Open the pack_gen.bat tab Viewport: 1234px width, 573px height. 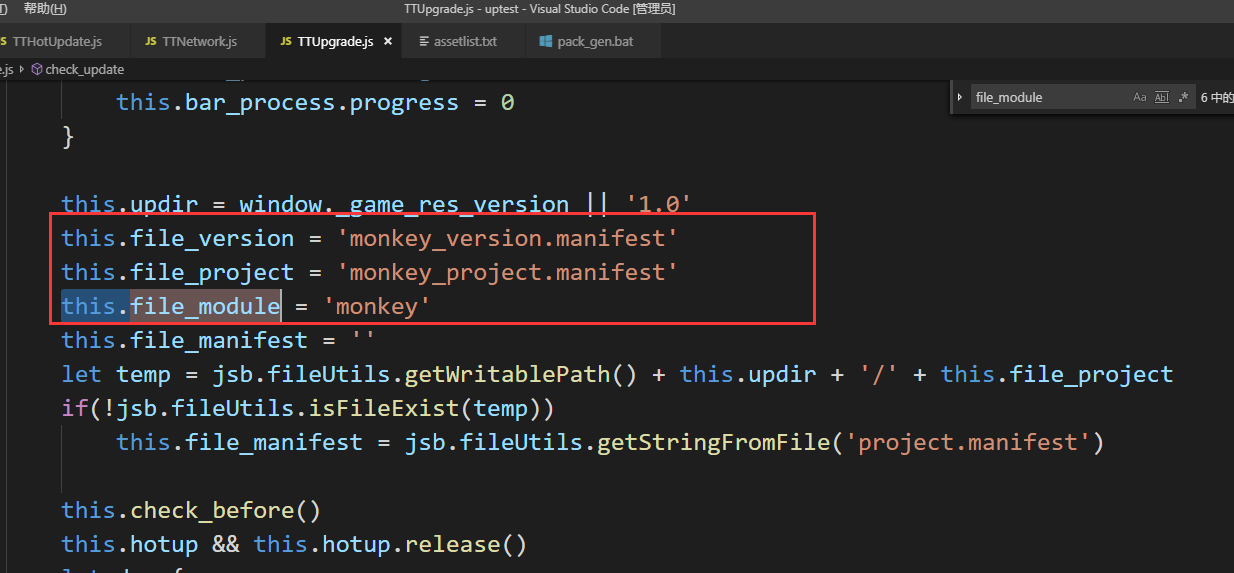[x=595, y=42]
